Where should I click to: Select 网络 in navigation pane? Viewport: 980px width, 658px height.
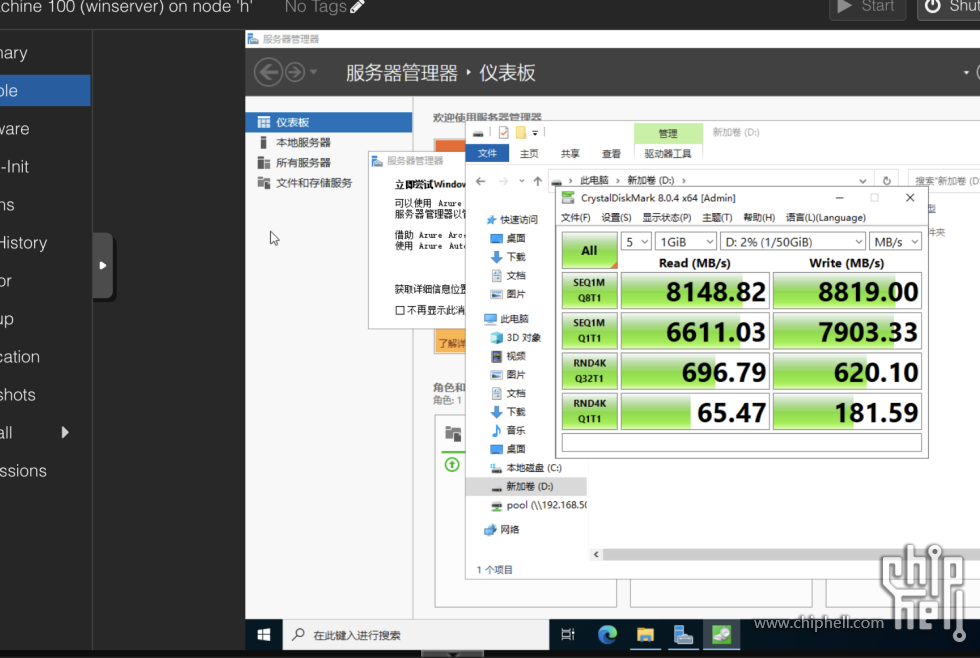point(509,529)
